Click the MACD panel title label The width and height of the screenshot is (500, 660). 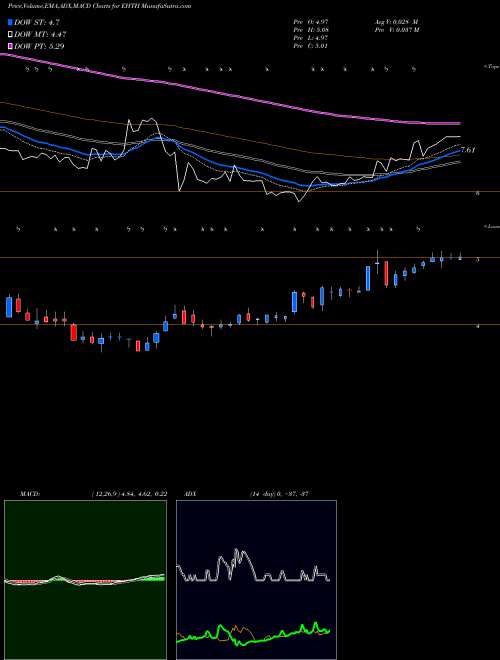point(29,493)
